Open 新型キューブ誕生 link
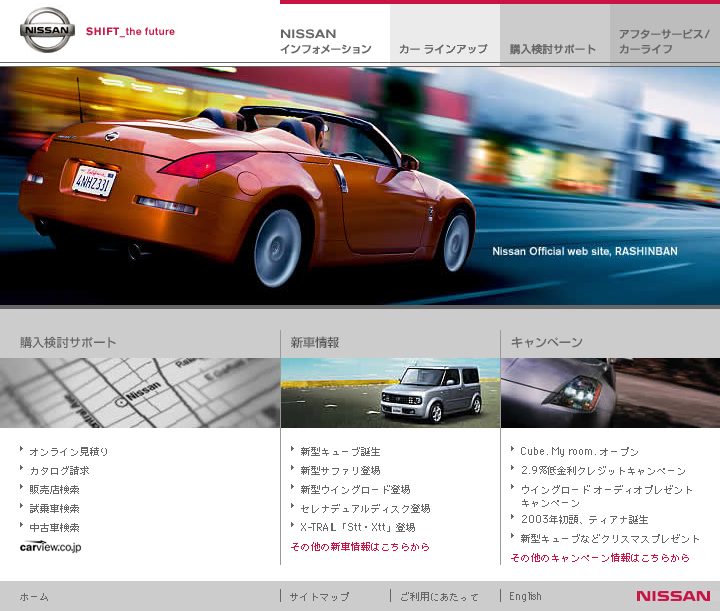Image resolution: width=720 pixels, height=611 pixels. tap(340, 452)
